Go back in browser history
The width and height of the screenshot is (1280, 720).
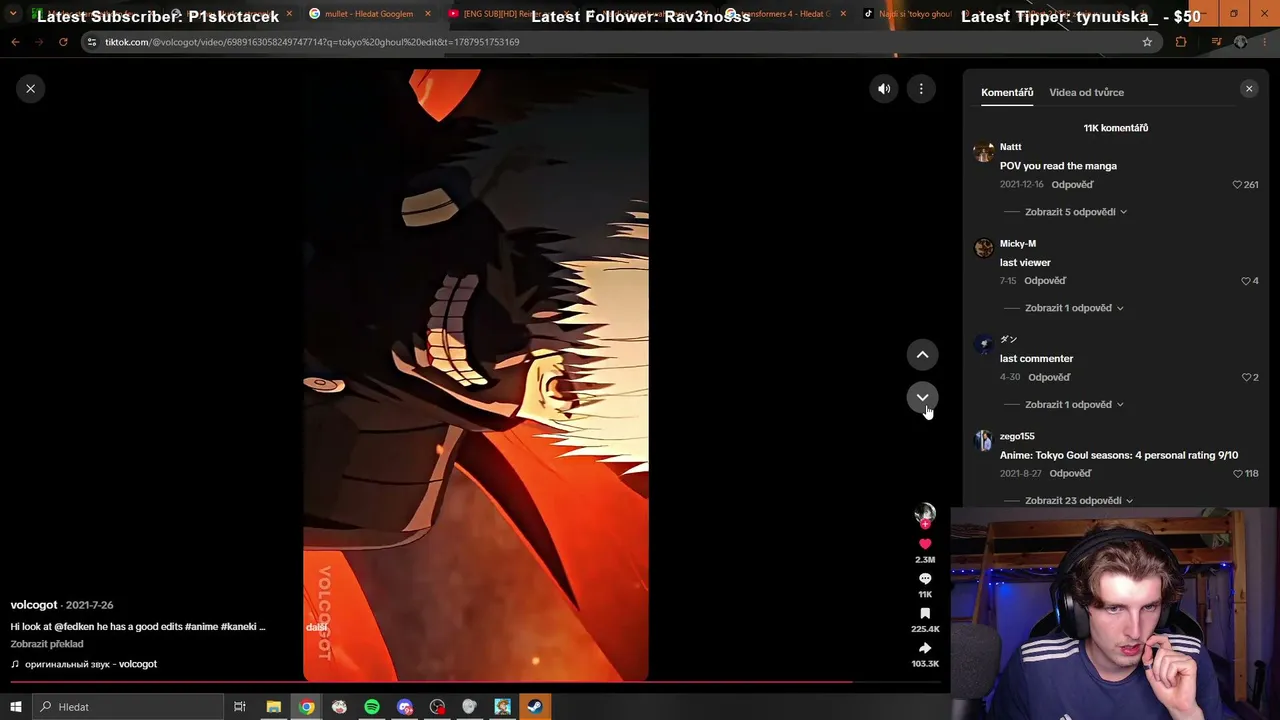click(15, 42)
